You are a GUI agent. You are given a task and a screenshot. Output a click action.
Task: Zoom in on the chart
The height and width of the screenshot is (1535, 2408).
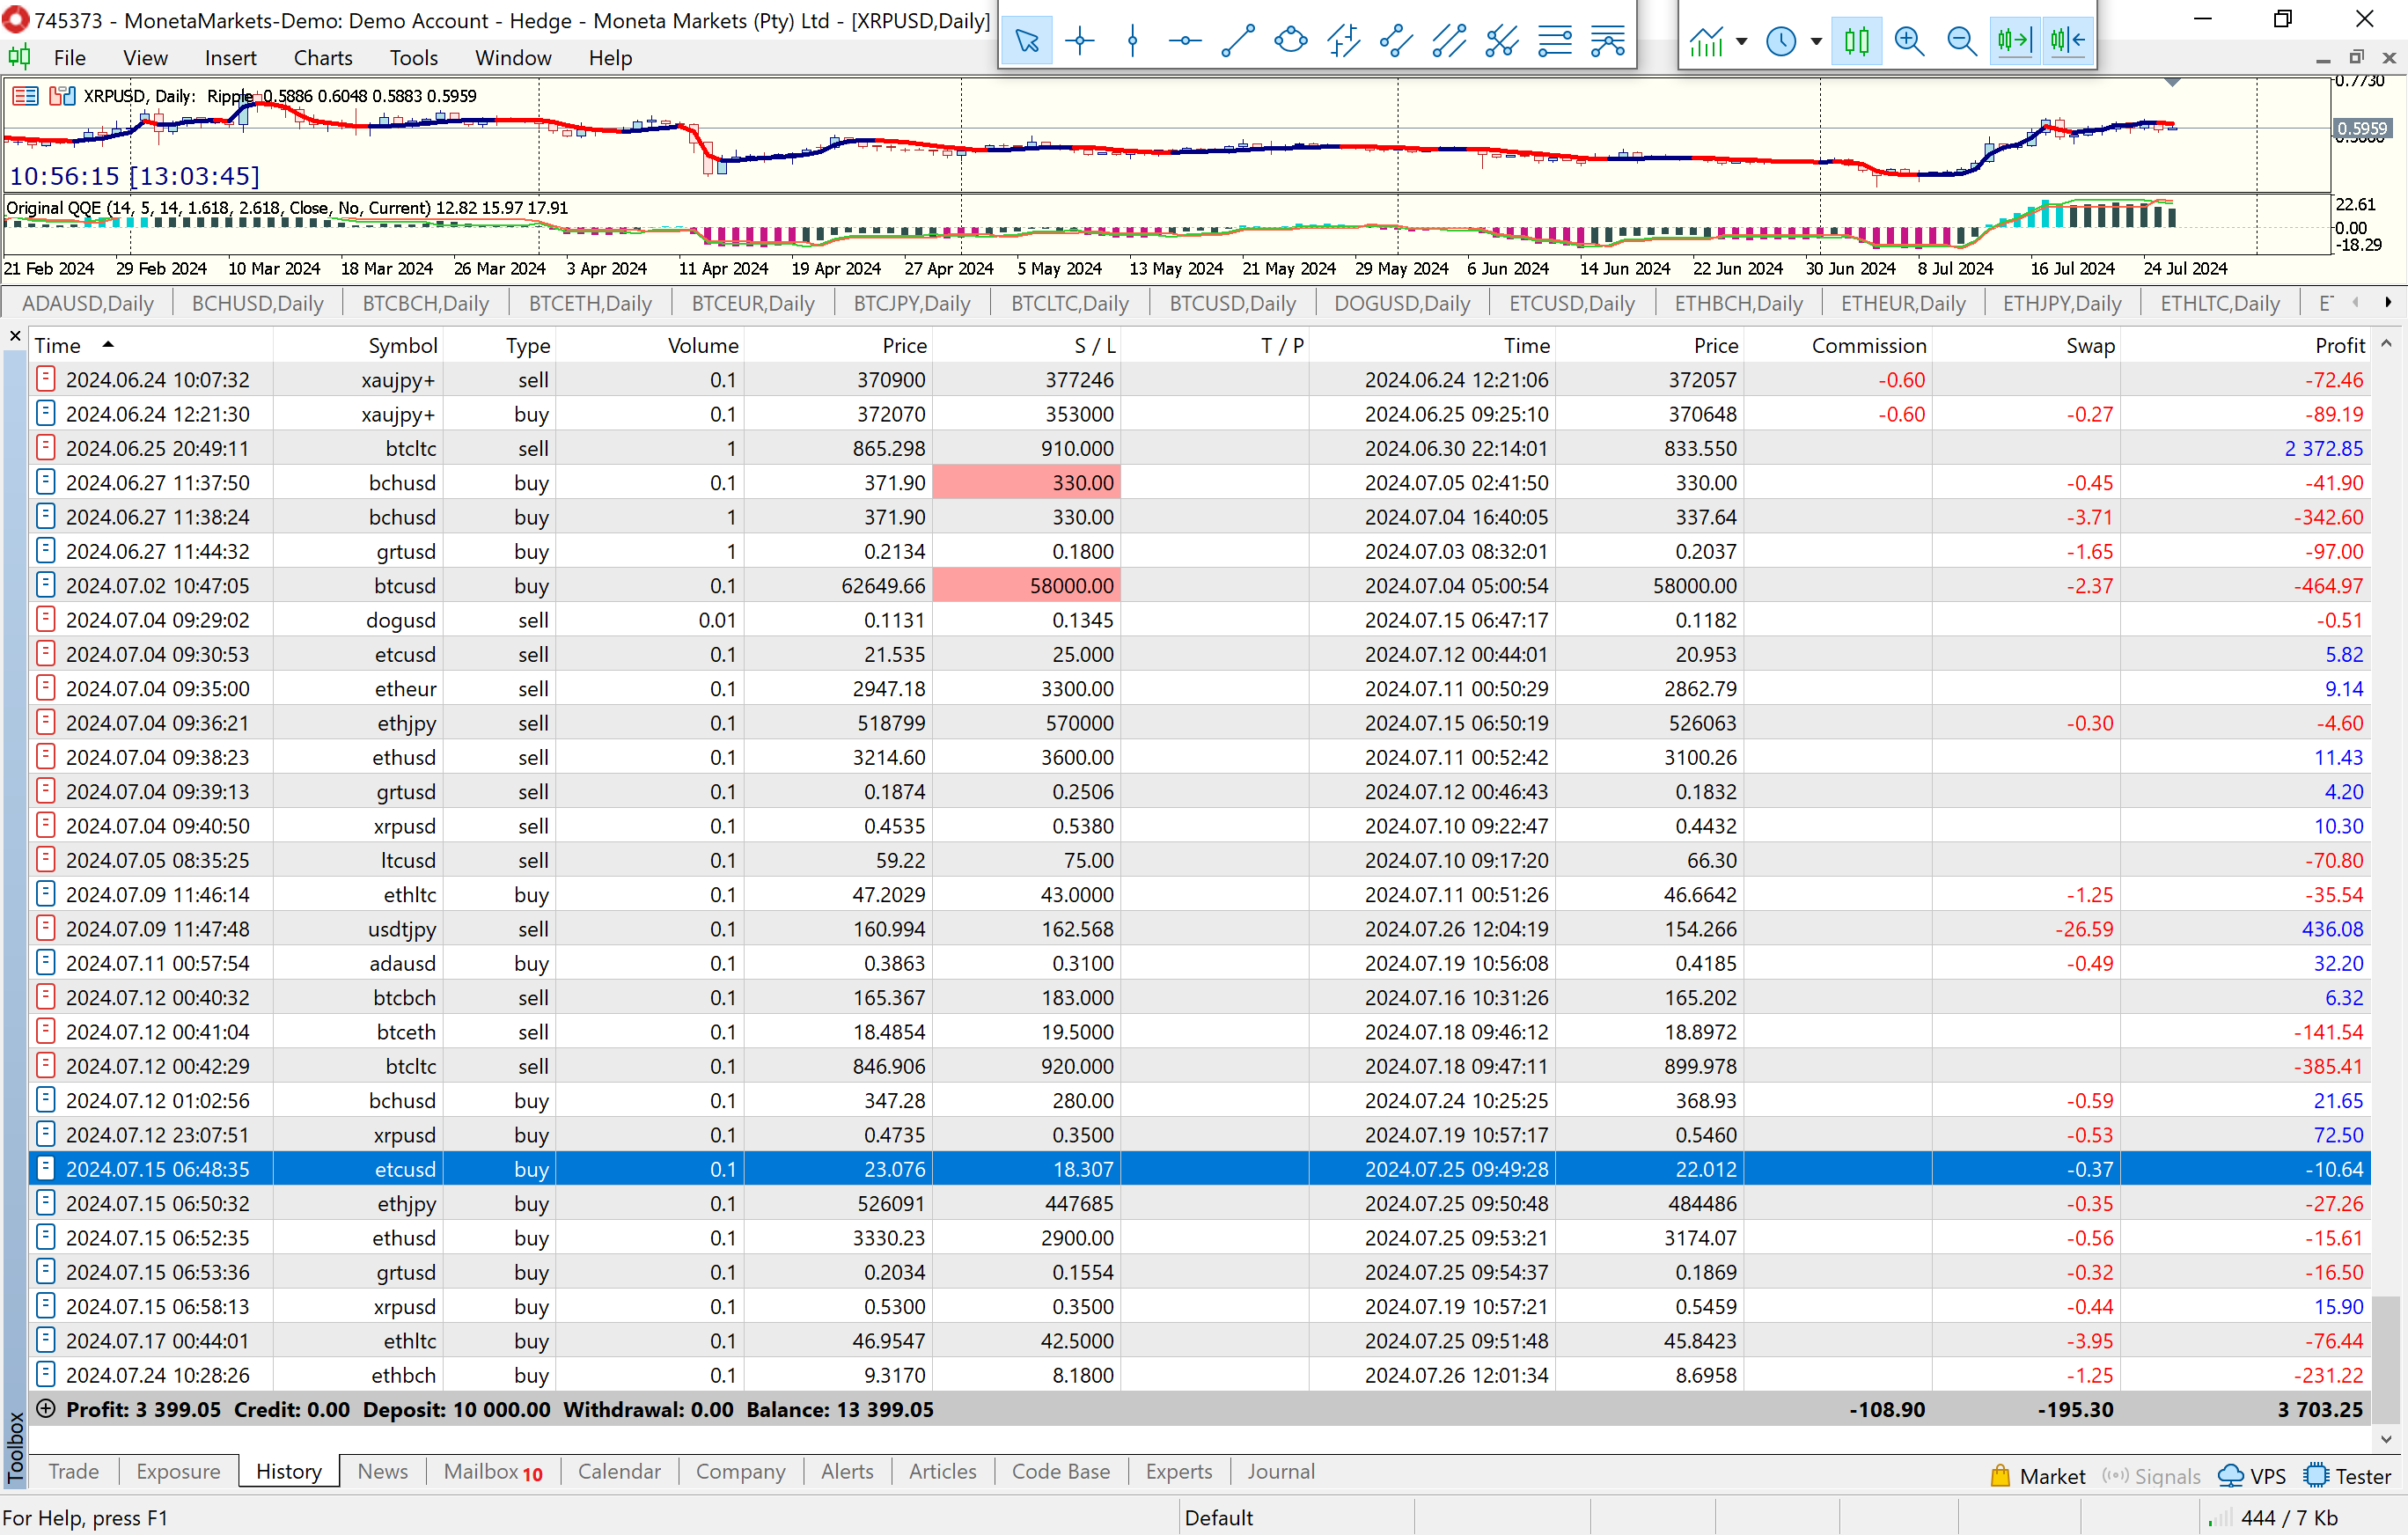tap(1909, 41)
